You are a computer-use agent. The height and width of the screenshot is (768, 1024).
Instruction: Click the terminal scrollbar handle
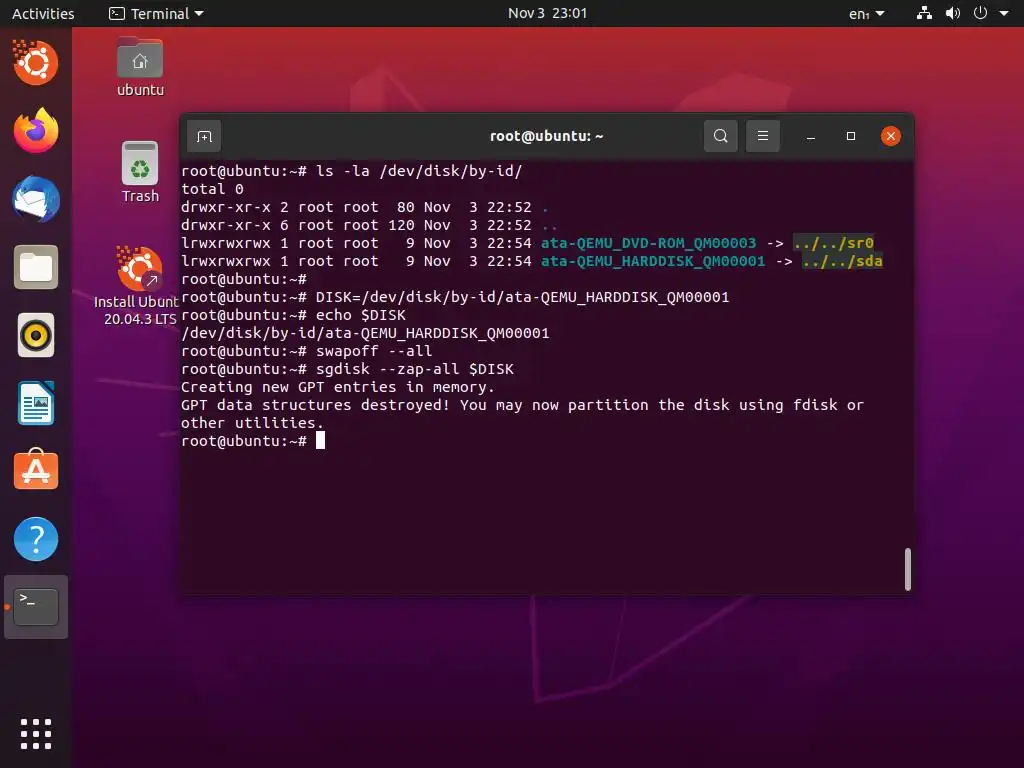[908, 569]
